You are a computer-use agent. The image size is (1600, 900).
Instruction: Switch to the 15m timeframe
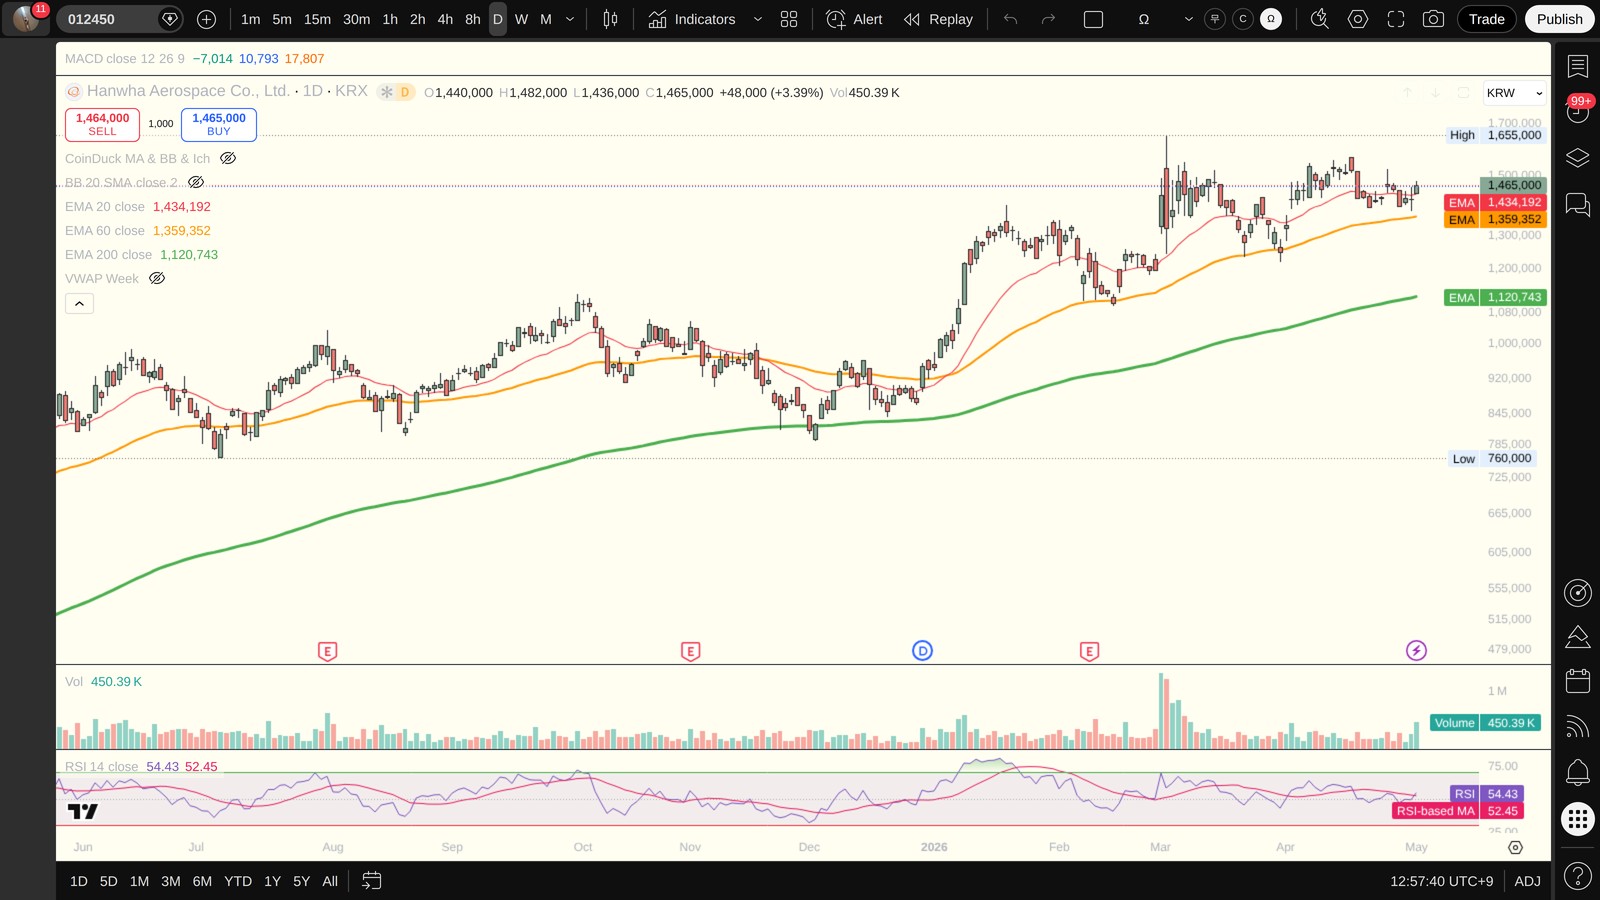coord(317,19)
